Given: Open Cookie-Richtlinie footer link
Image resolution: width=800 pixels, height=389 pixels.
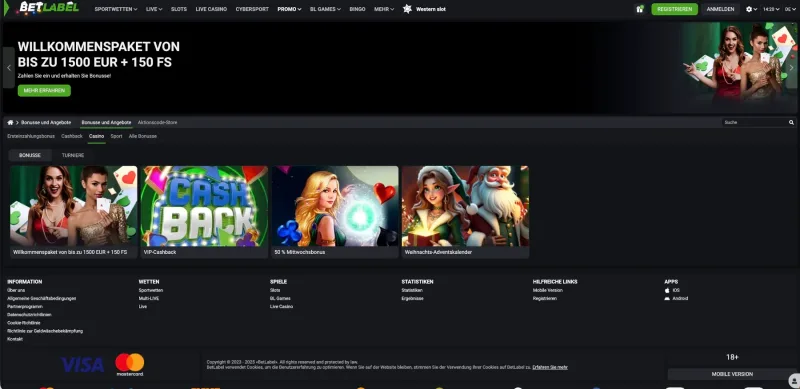Looking at the screenshot, I should (23, 323).
